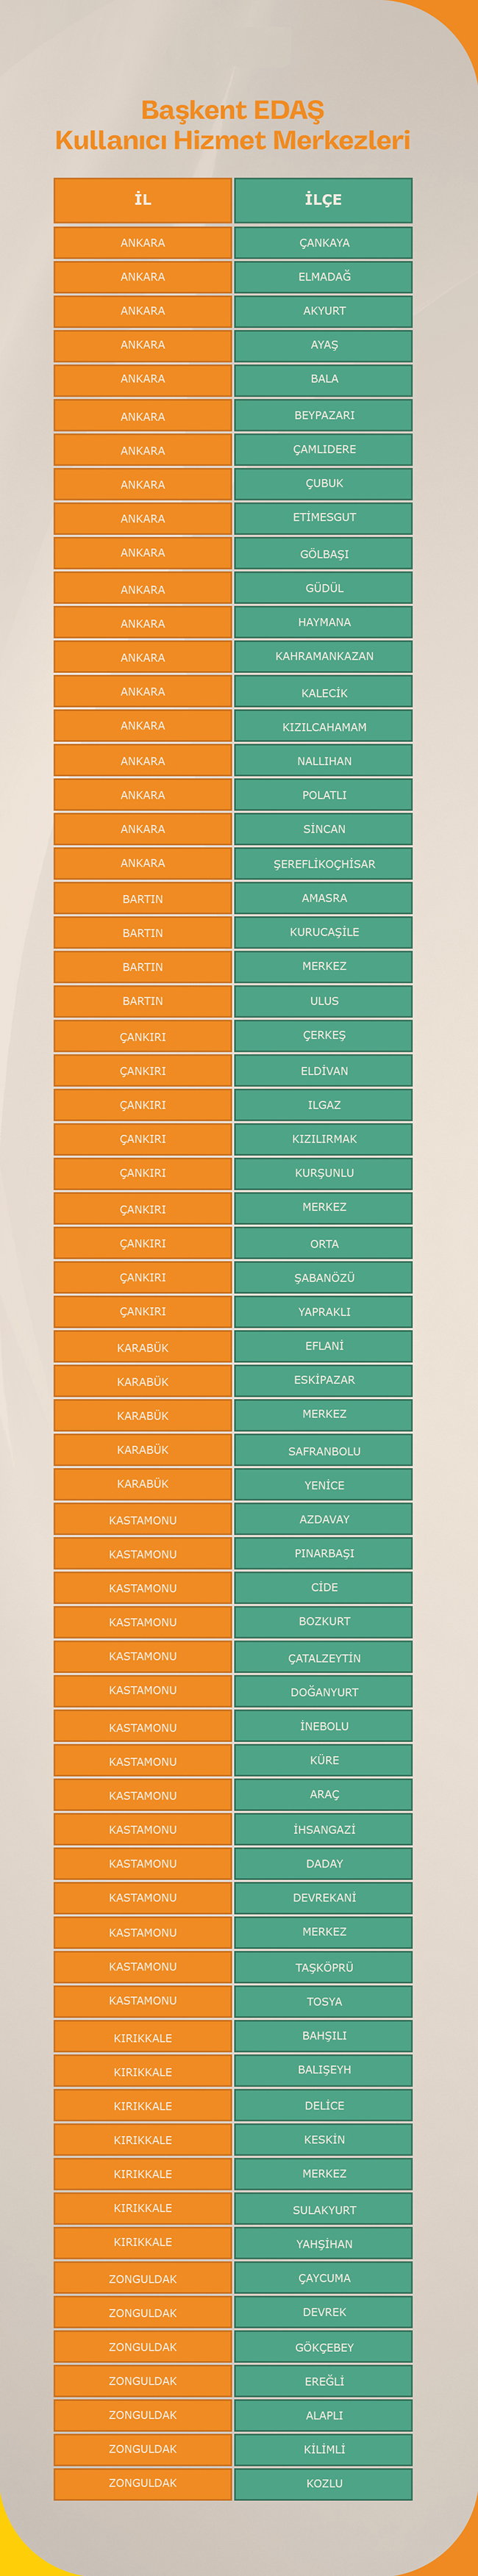Select the ÇATALZEYTİN district cell

(323, 1658)
